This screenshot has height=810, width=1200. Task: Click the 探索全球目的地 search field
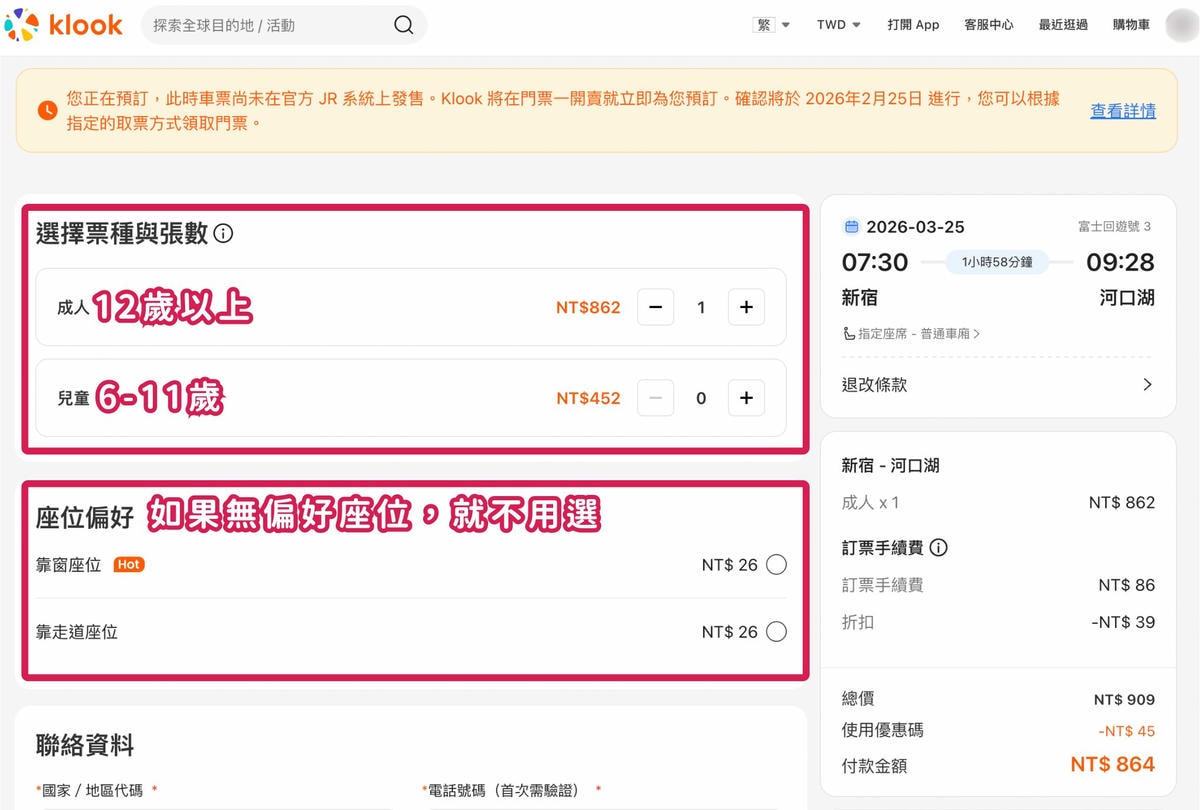267,25
